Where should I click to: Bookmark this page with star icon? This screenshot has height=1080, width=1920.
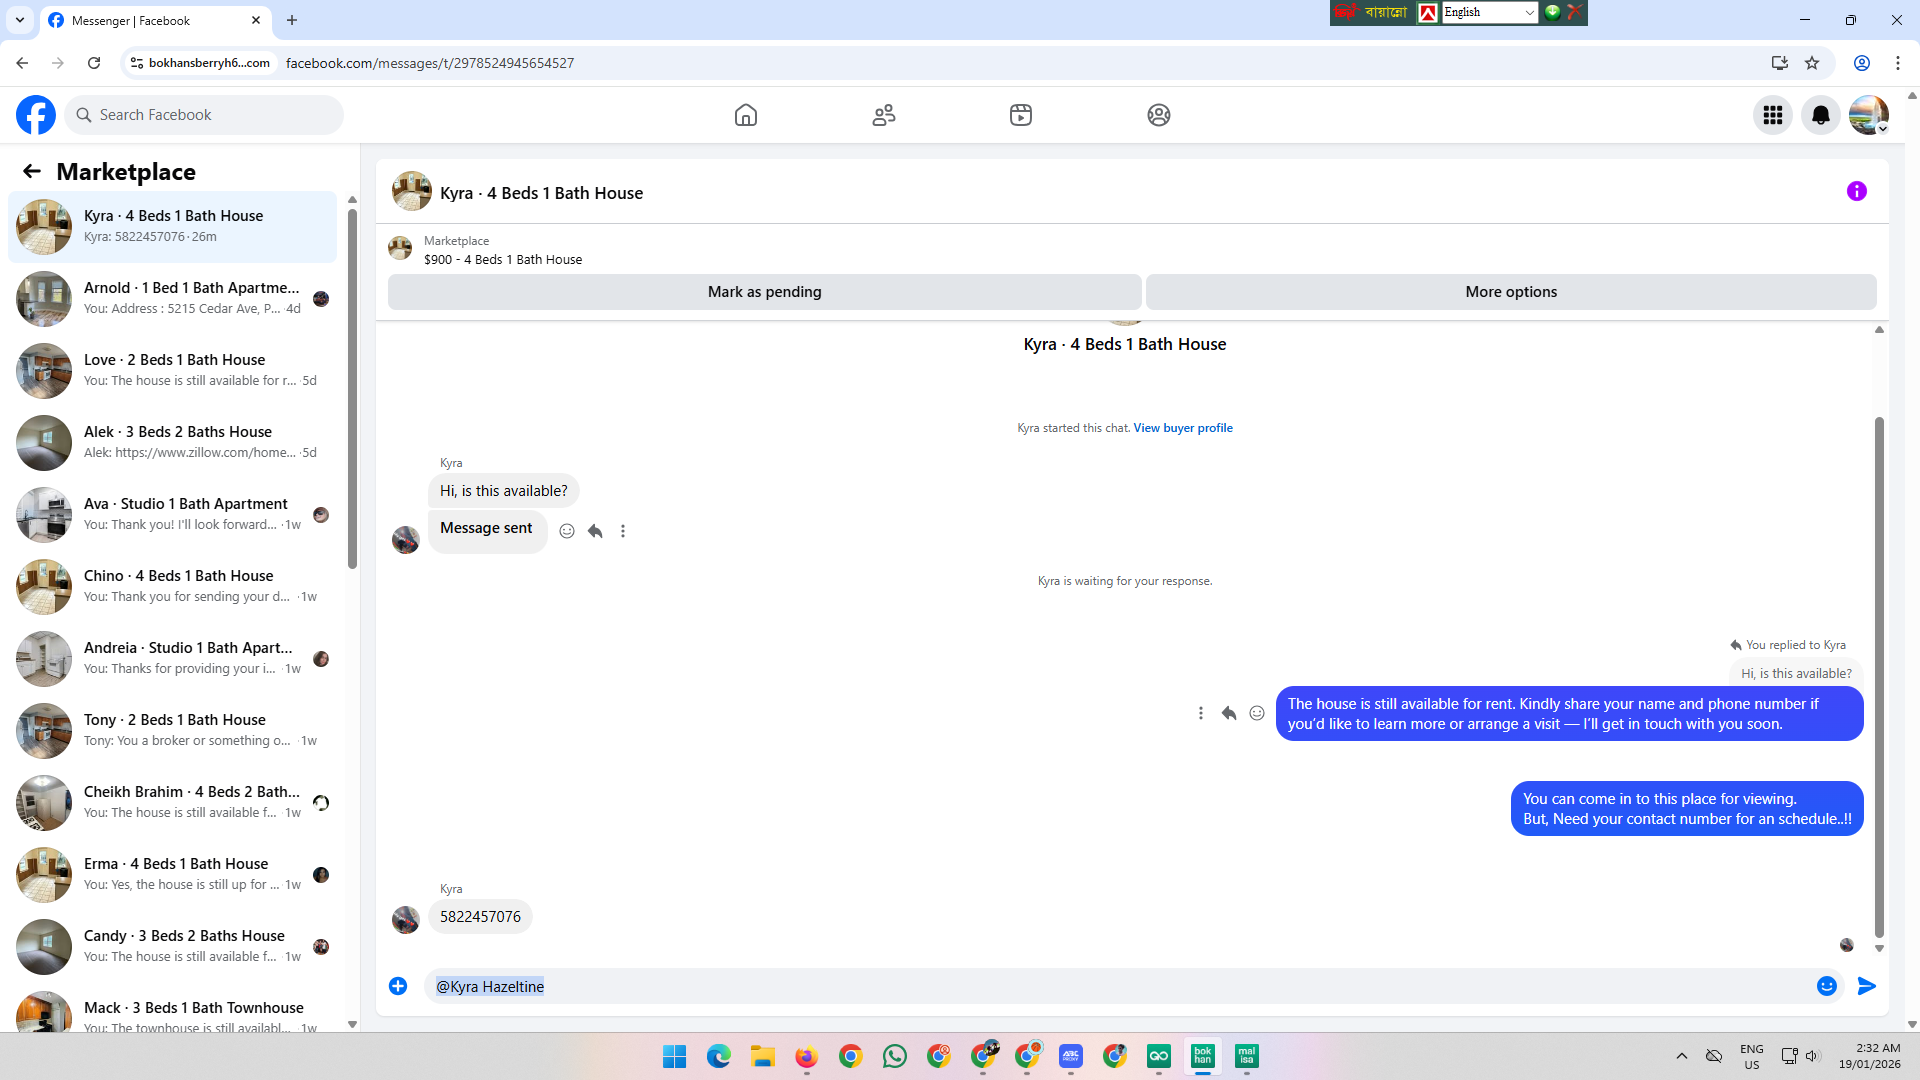click(x=1812, y=63)
